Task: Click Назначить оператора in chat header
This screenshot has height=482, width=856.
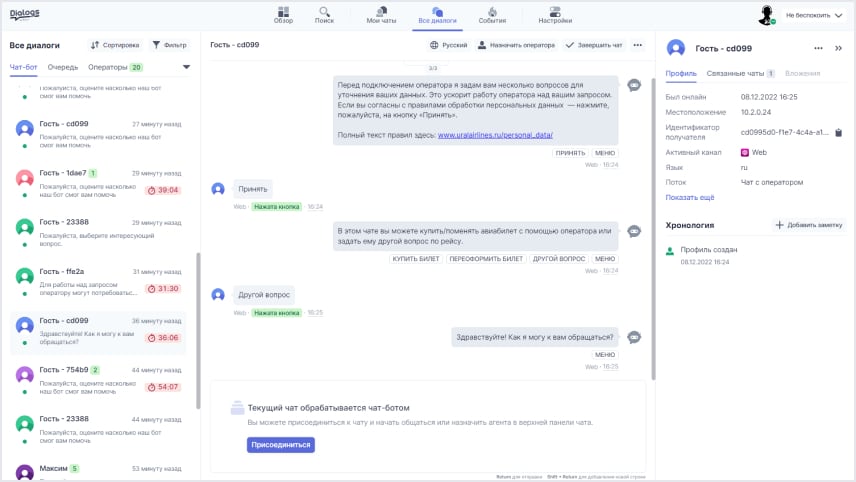Action: tap(516, 45)
